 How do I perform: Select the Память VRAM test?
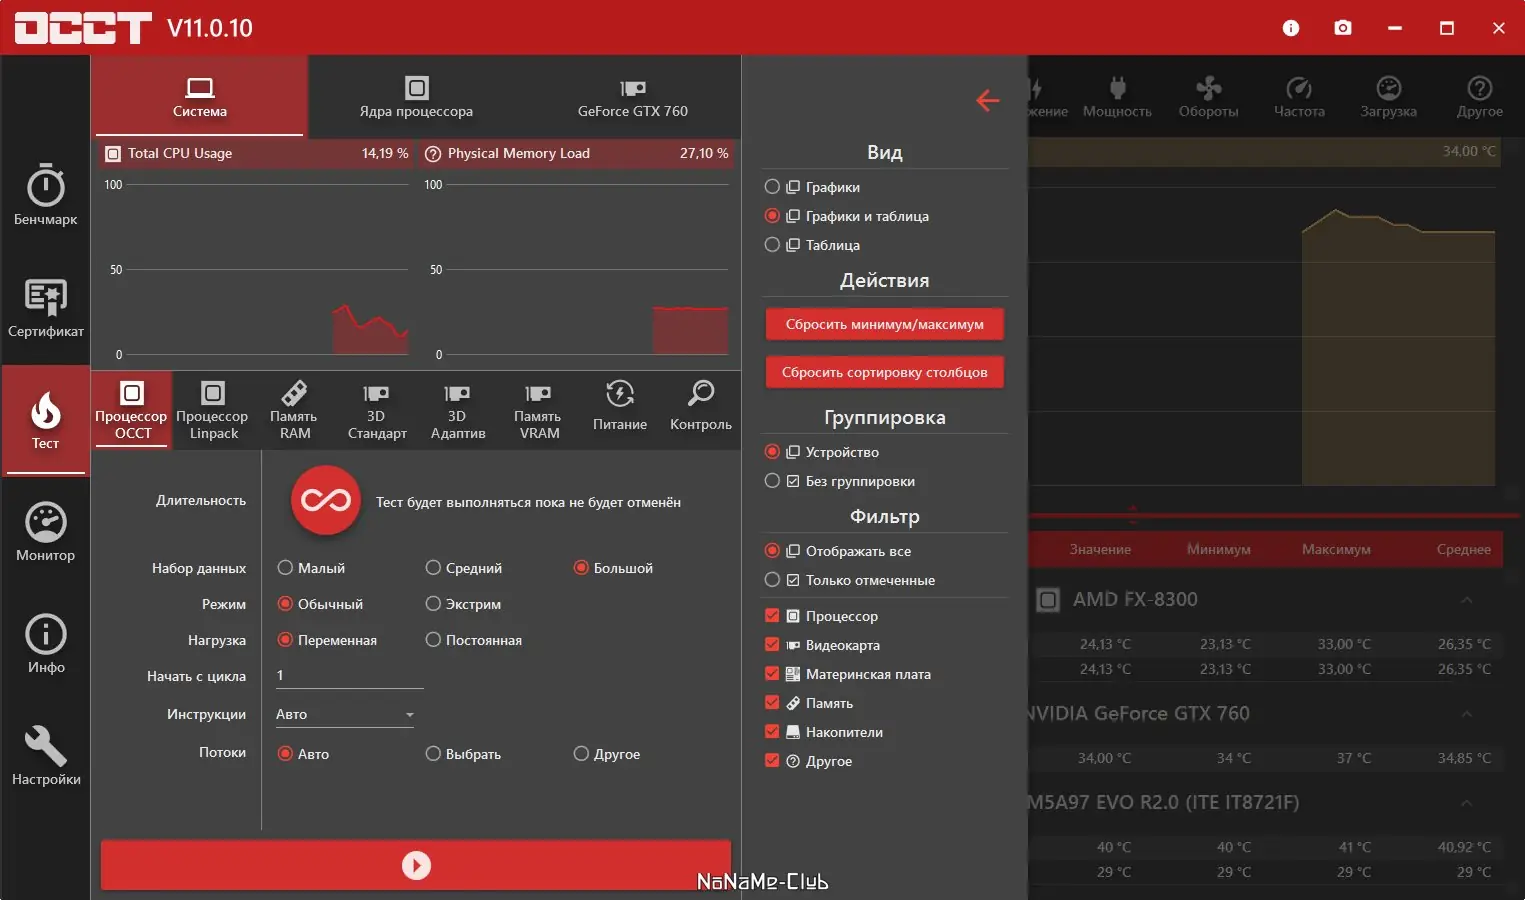pos(538,411)
